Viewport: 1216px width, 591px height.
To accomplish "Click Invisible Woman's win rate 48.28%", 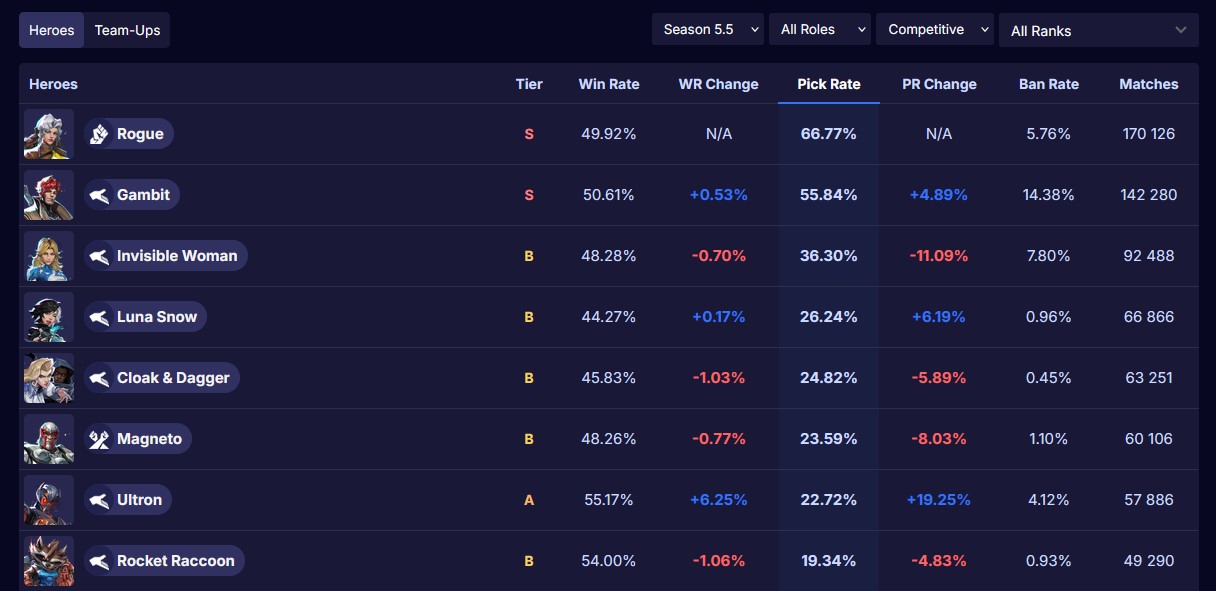I will (609, 256).
